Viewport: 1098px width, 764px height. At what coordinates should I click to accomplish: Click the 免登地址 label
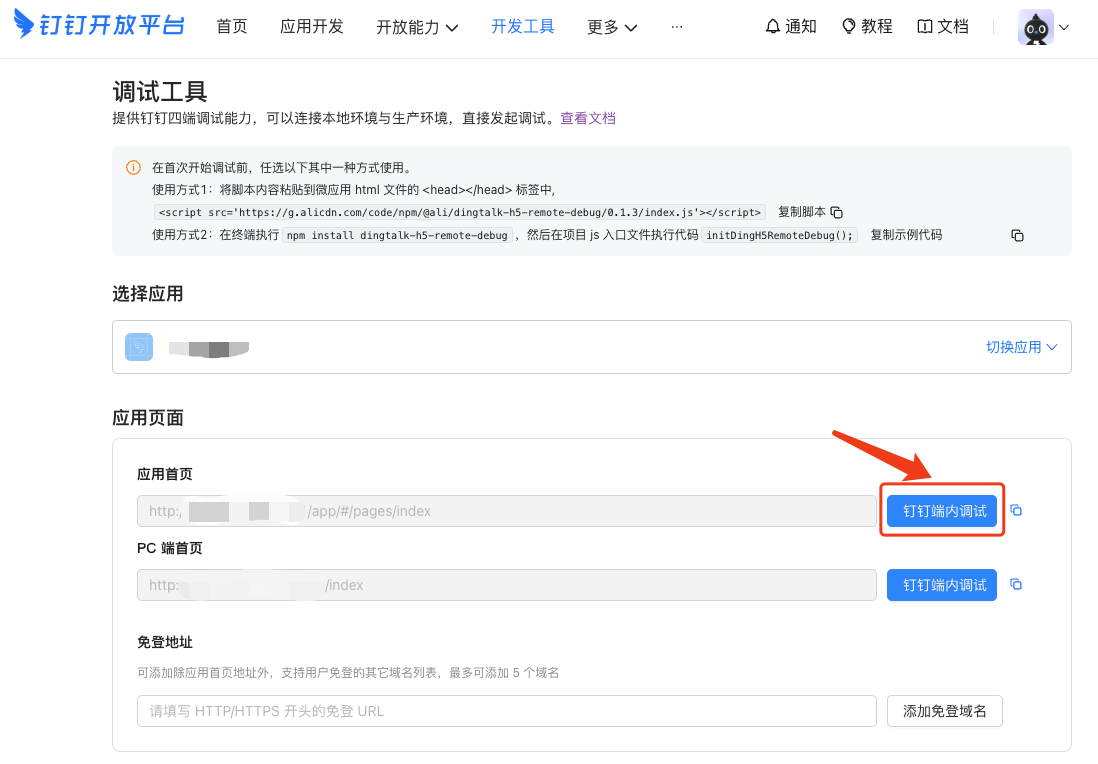click(x=165, y=642)
